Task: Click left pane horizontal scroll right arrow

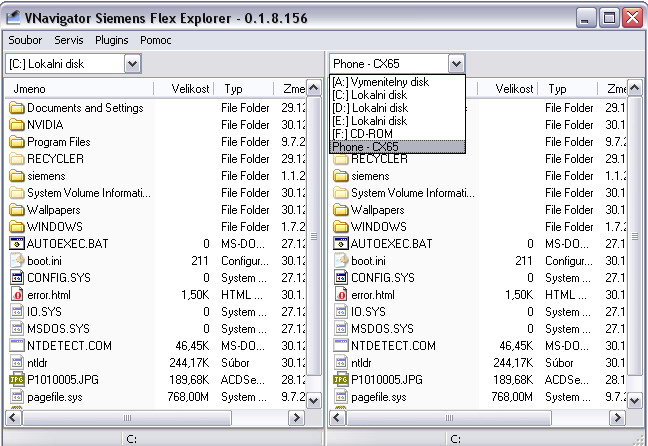Action: (x=296, y=417)
